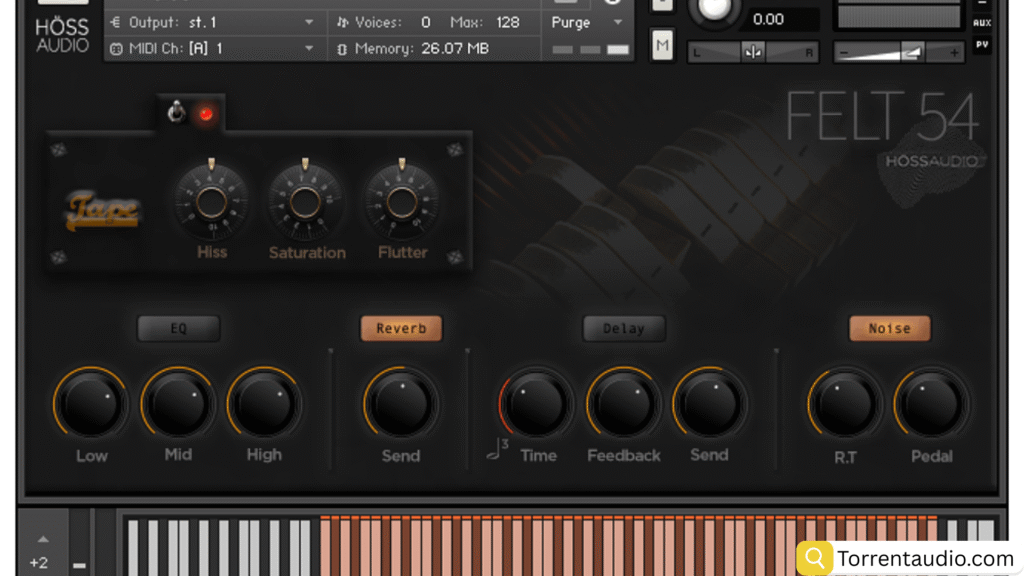The image size is (1024, 576).
Task: Disable the Reverb effect
Action: 401,328
